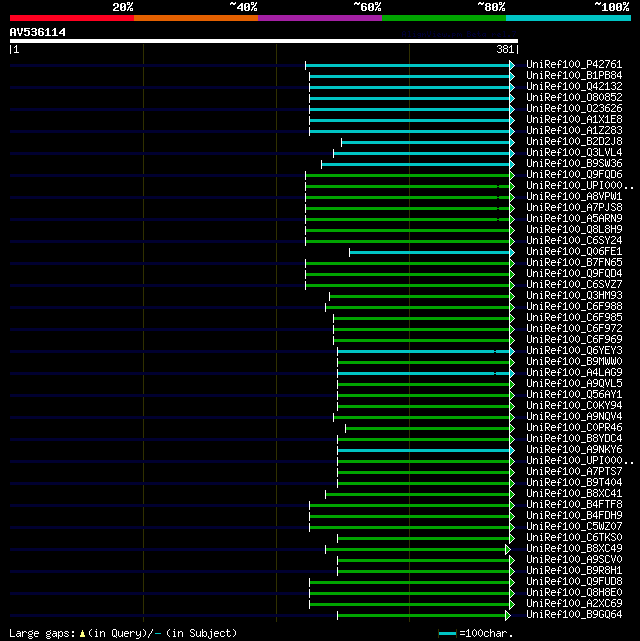The height and width of the screenshot is (641, 640).
Task: Select the UniRef100_A7PJS8 label
Action: (x=574, y=208)
